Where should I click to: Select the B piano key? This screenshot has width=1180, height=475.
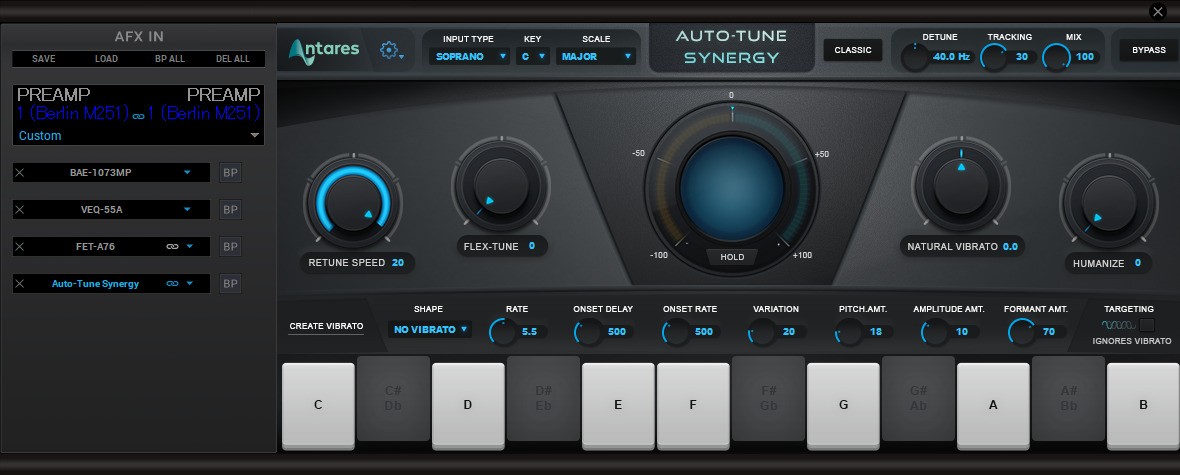(x=1142, y=405)
